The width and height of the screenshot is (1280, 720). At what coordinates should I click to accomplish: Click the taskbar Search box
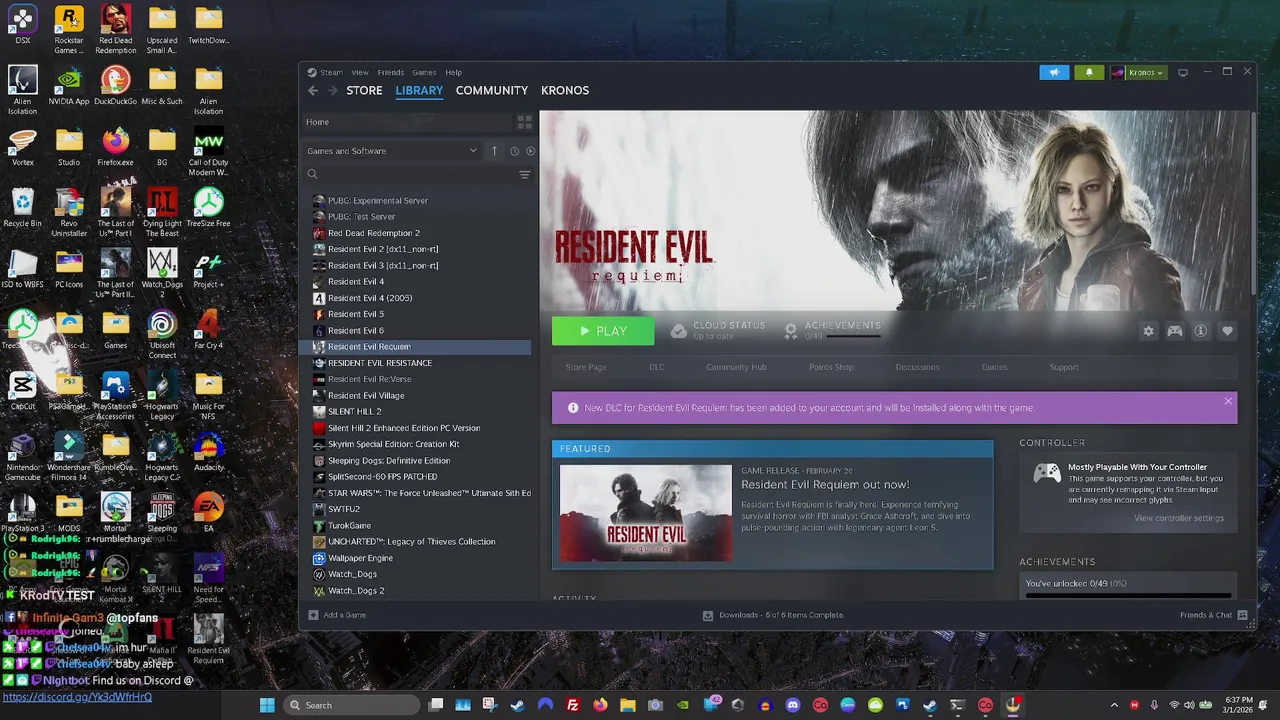(x=350, y=705)
